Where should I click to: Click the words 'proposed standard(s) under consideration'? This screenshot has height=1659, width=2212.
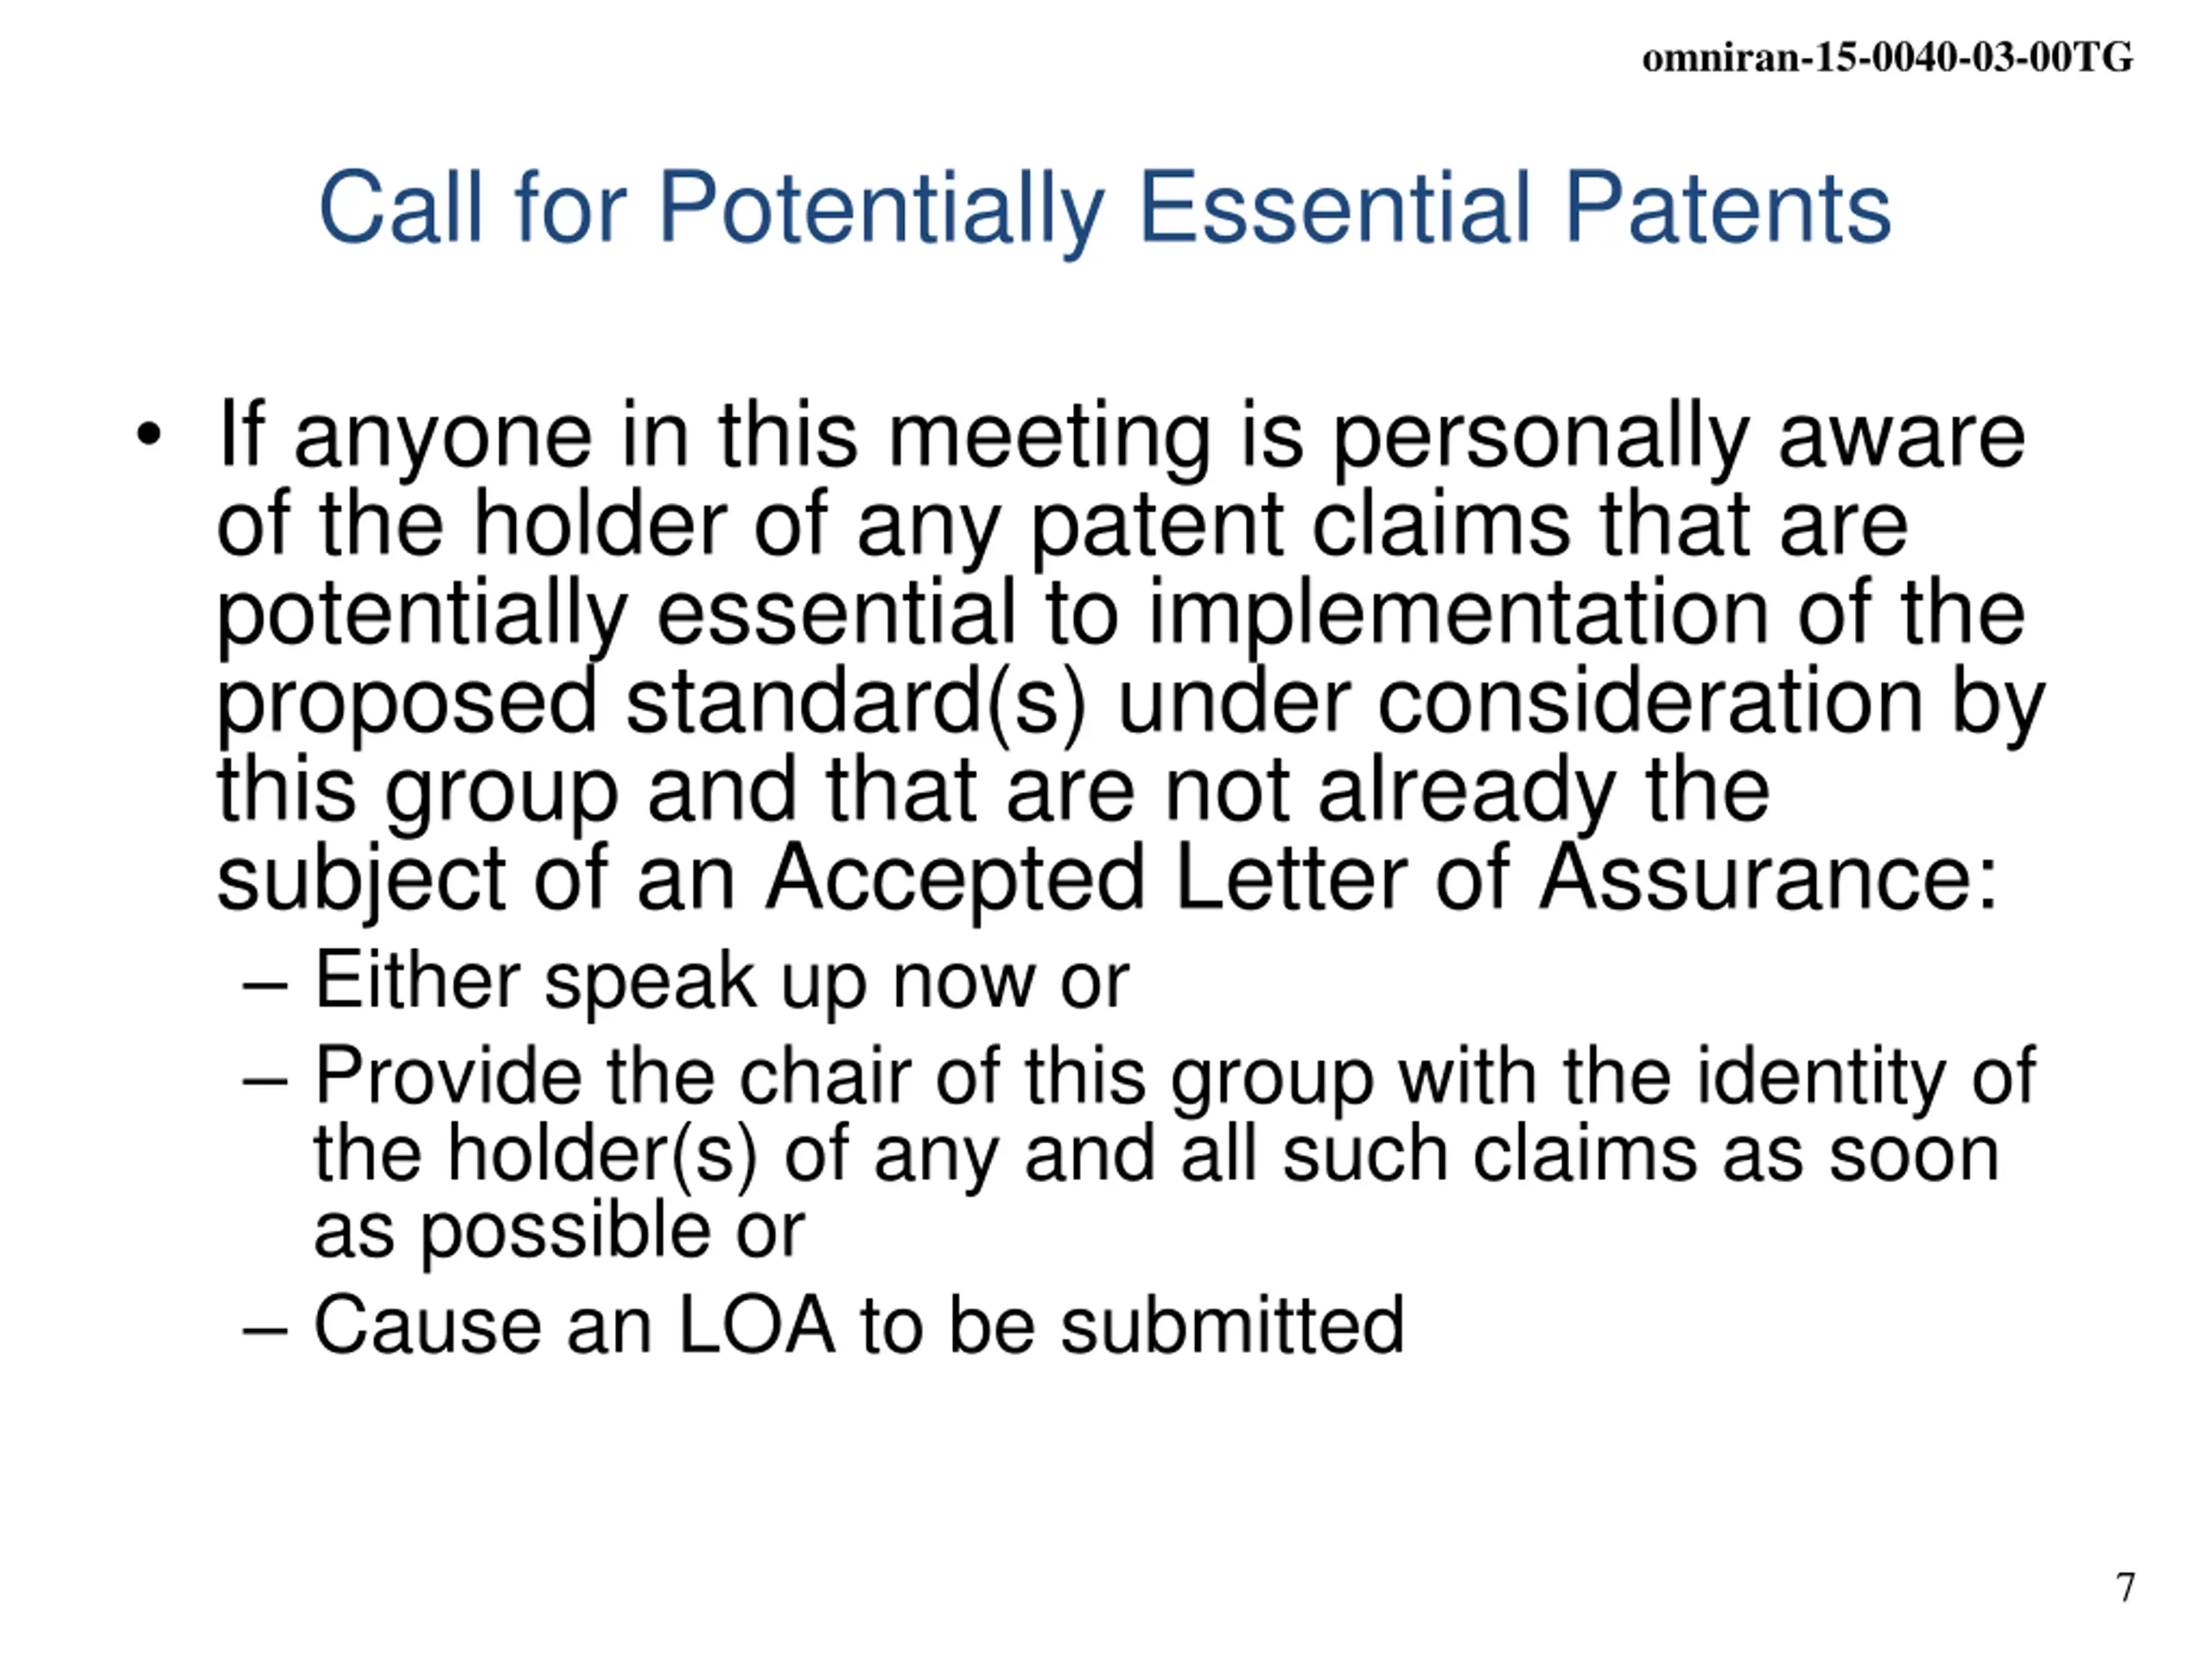[1070, 704]
